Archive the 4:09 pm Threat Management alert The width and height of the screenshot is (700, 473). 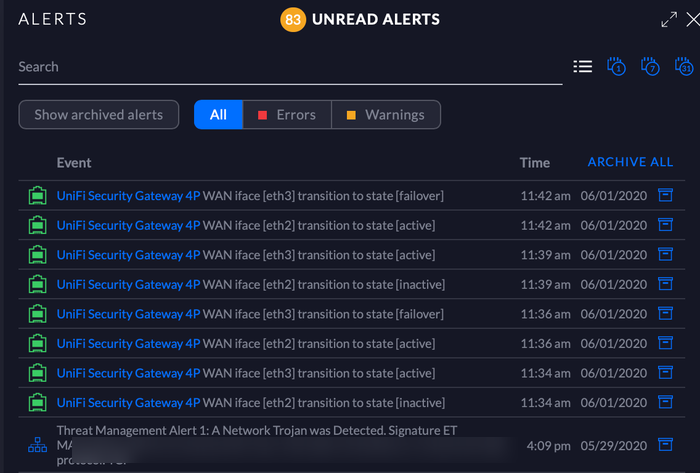click(x=665, y=445)
